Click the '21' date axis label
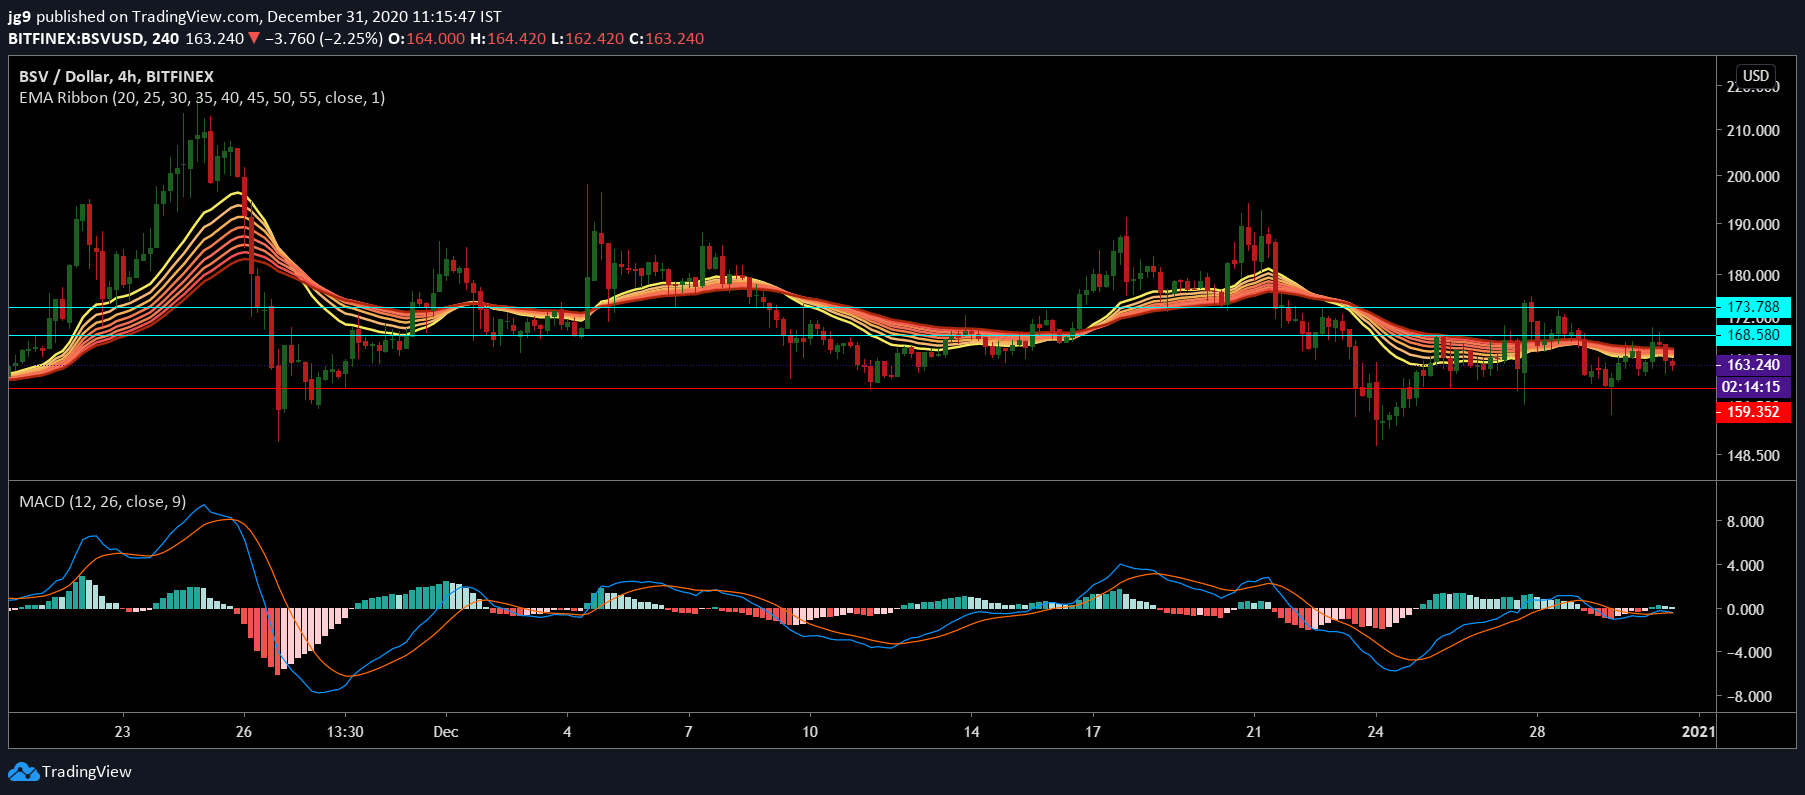The image size is (1805, 795). pyautogui.click(x=1254, y=732)
